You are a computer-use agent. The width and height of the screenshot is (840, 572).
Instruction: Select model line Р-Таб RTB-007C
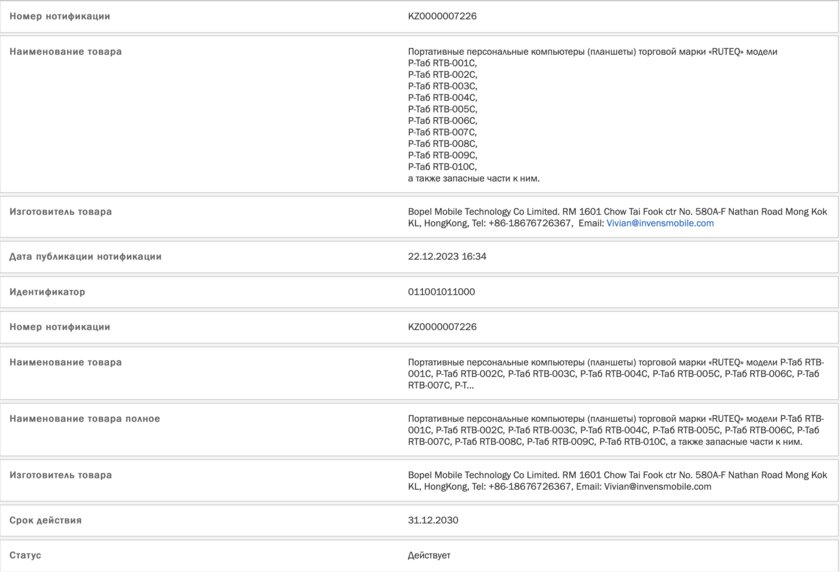pos(442,132)
